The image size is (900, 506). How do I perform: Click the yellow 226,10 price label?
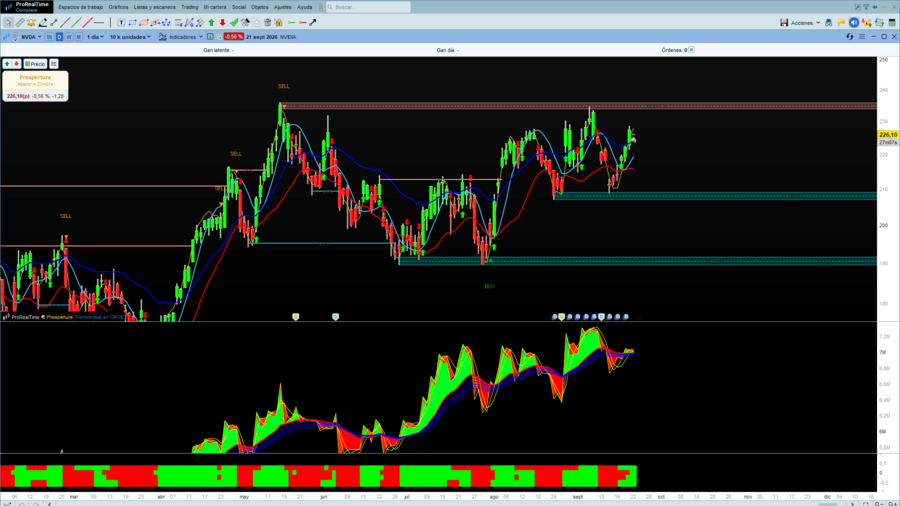tap(887, 135)
